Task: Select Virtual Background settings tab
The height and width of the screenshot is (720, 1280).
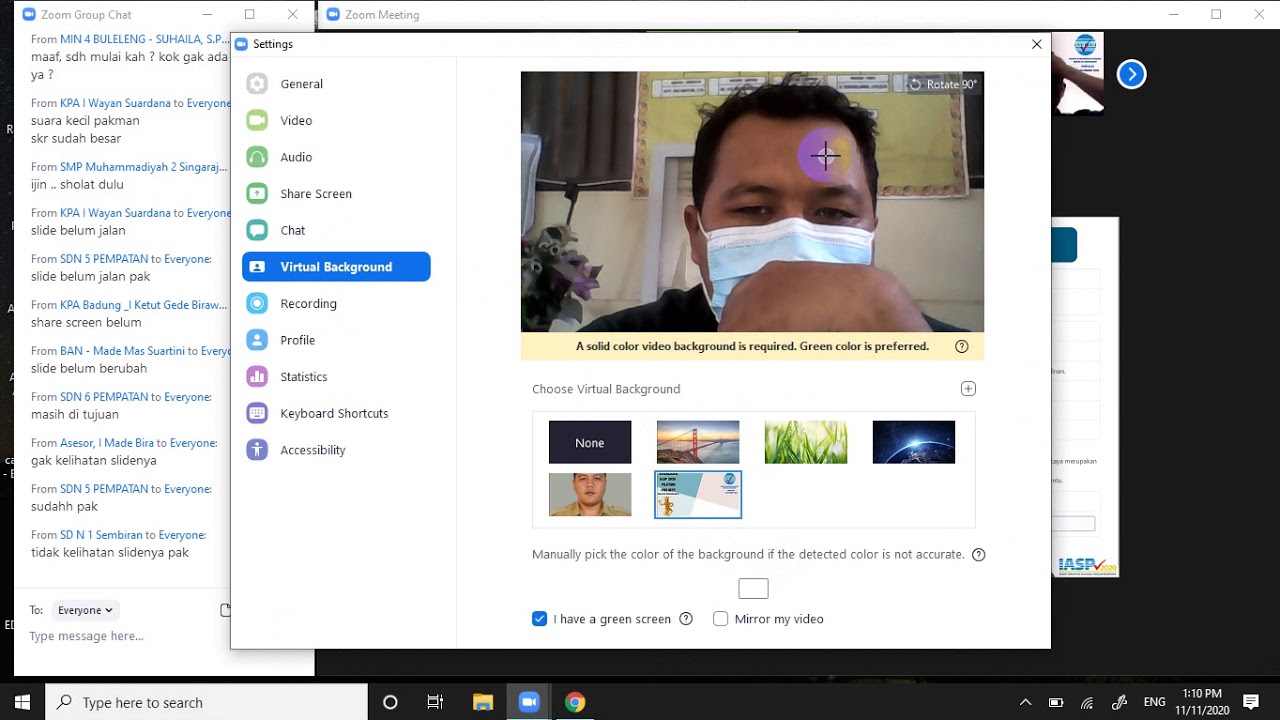Action: 336,267
